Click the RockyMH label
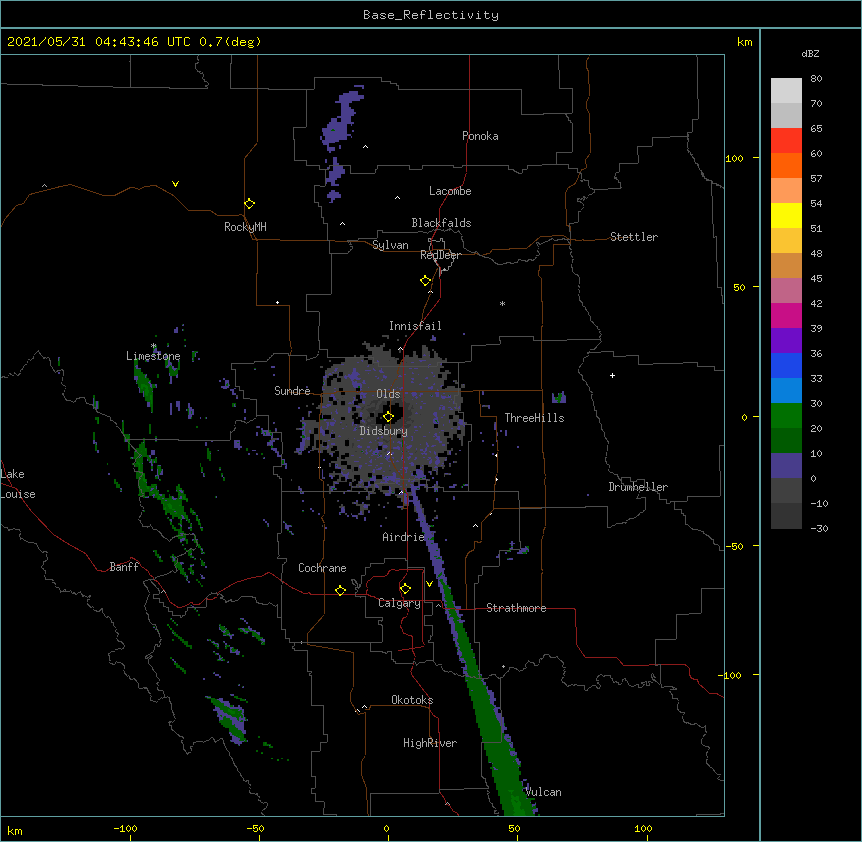 pyautogui.click(x=245, y=227)
